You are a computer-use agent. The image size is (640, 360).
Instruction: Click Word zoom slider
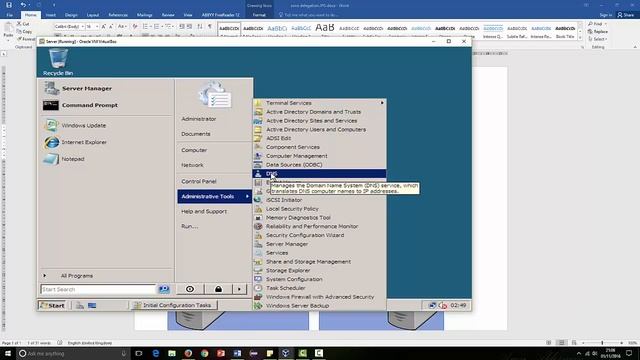602,343
